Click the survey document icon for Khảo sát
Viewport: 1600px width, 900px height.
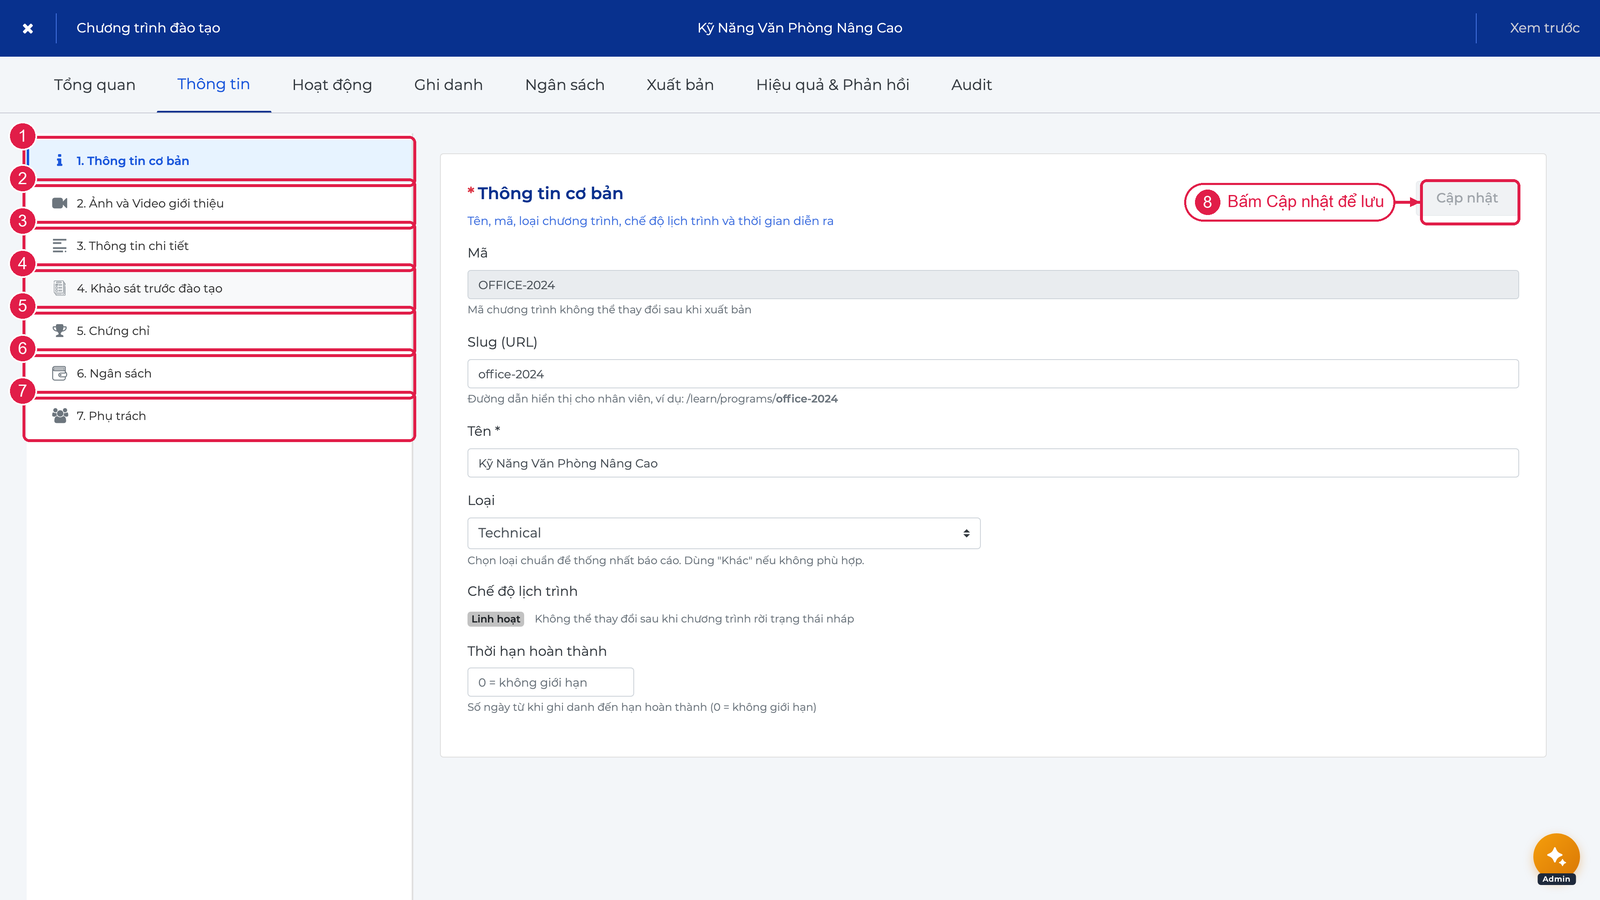(60, 288)
